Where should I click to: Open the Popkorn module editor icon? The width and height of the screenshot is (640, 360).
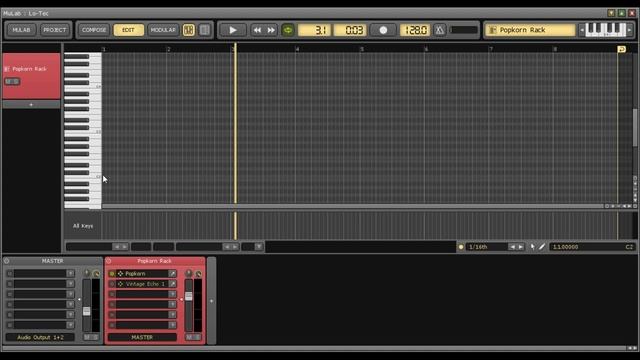pyautogui.click(x=173, y=273)
